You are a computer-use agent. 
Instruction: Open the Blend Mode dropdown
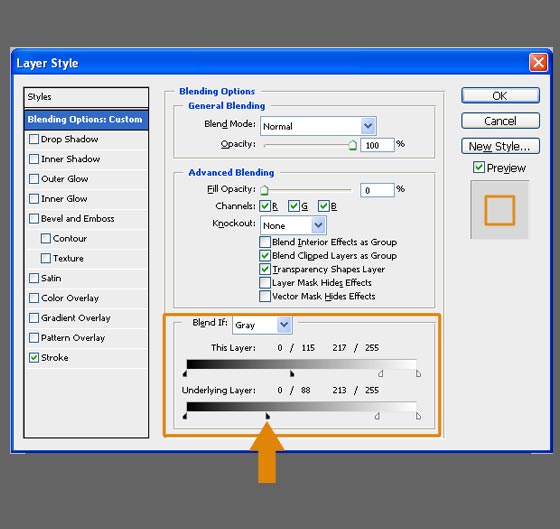pos(318,126)
